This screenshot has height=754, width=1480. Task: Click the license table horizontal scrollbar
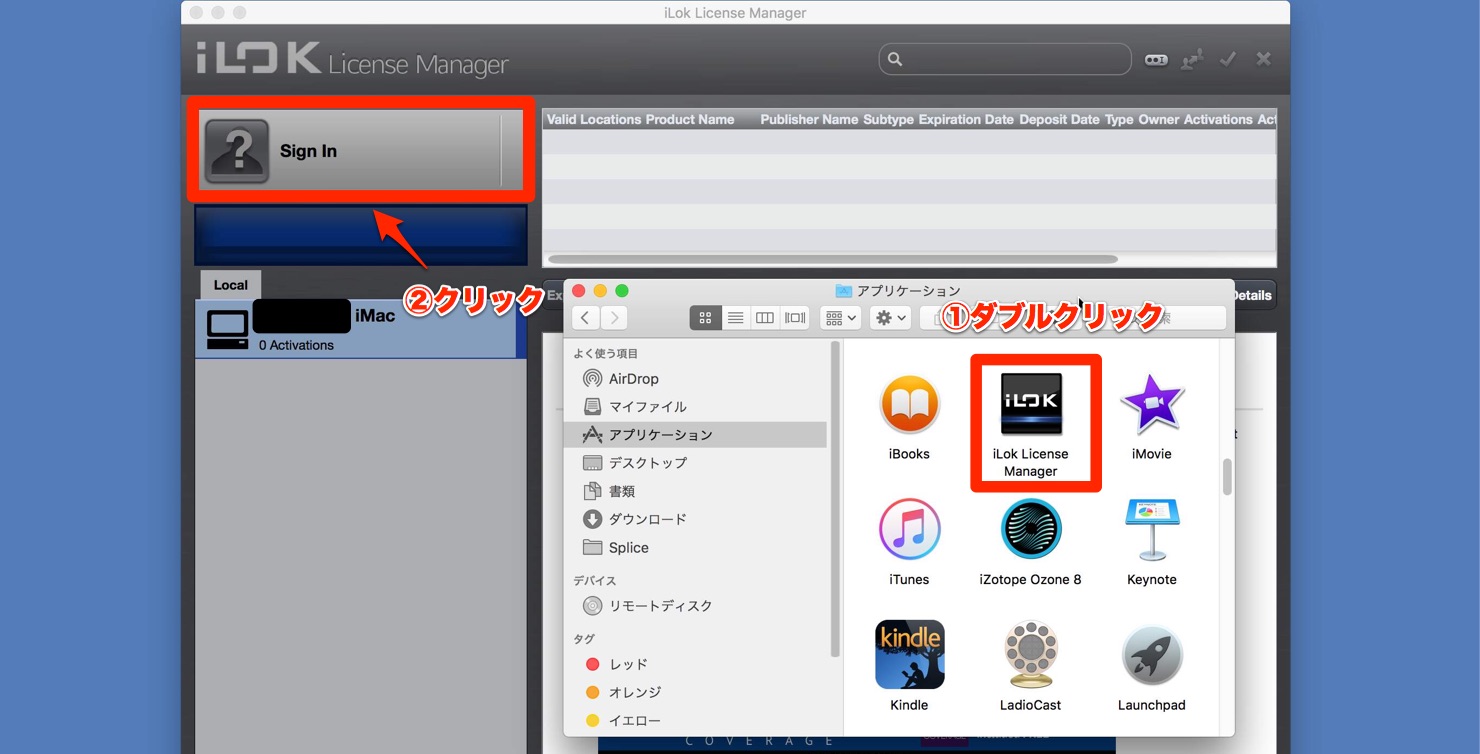point(832,259)
